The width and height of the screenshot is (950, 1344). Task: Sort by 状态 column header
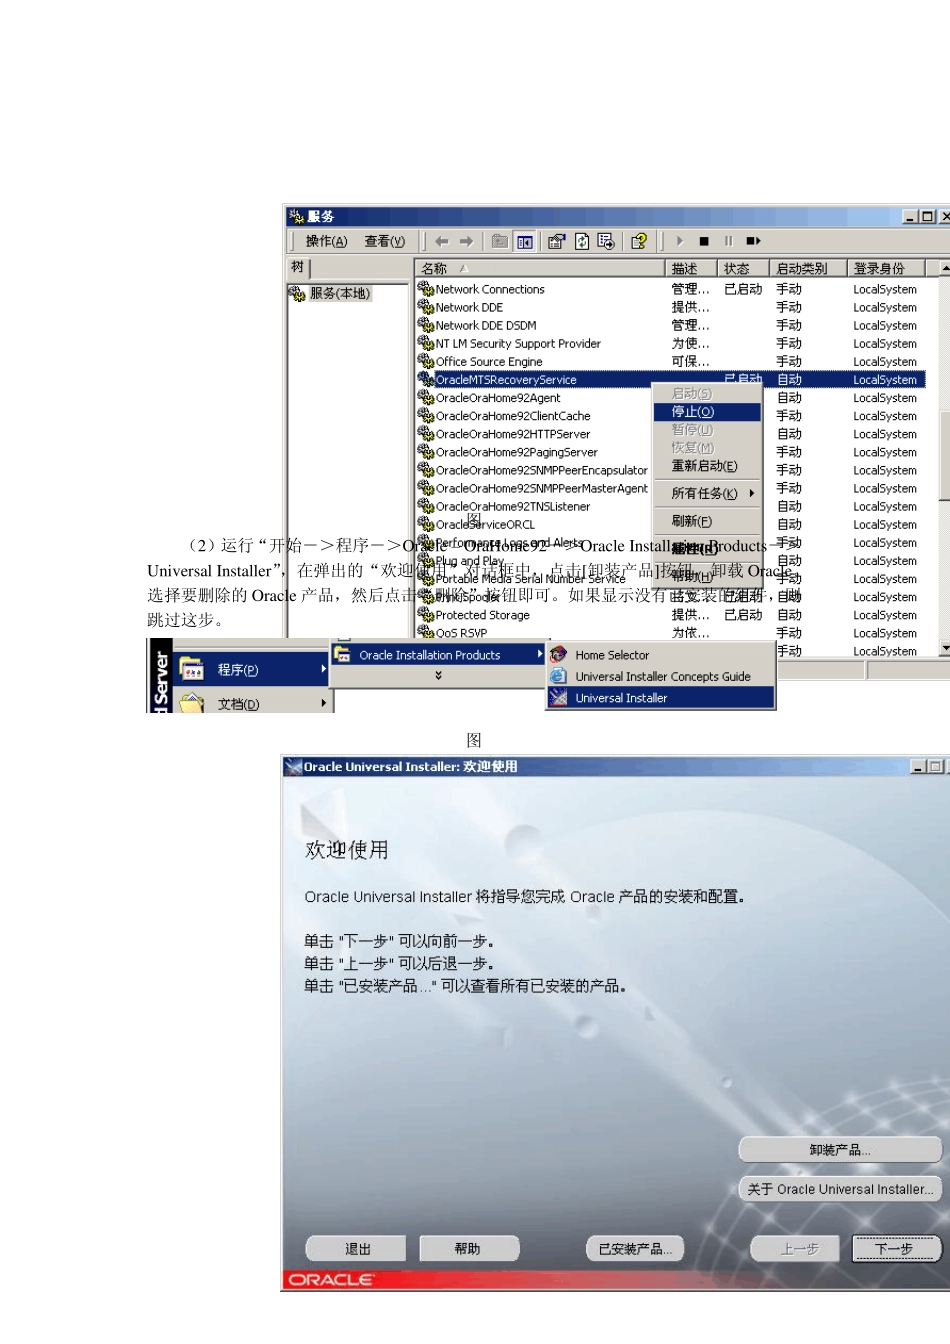pyautogui.click(x=743, y=268)
